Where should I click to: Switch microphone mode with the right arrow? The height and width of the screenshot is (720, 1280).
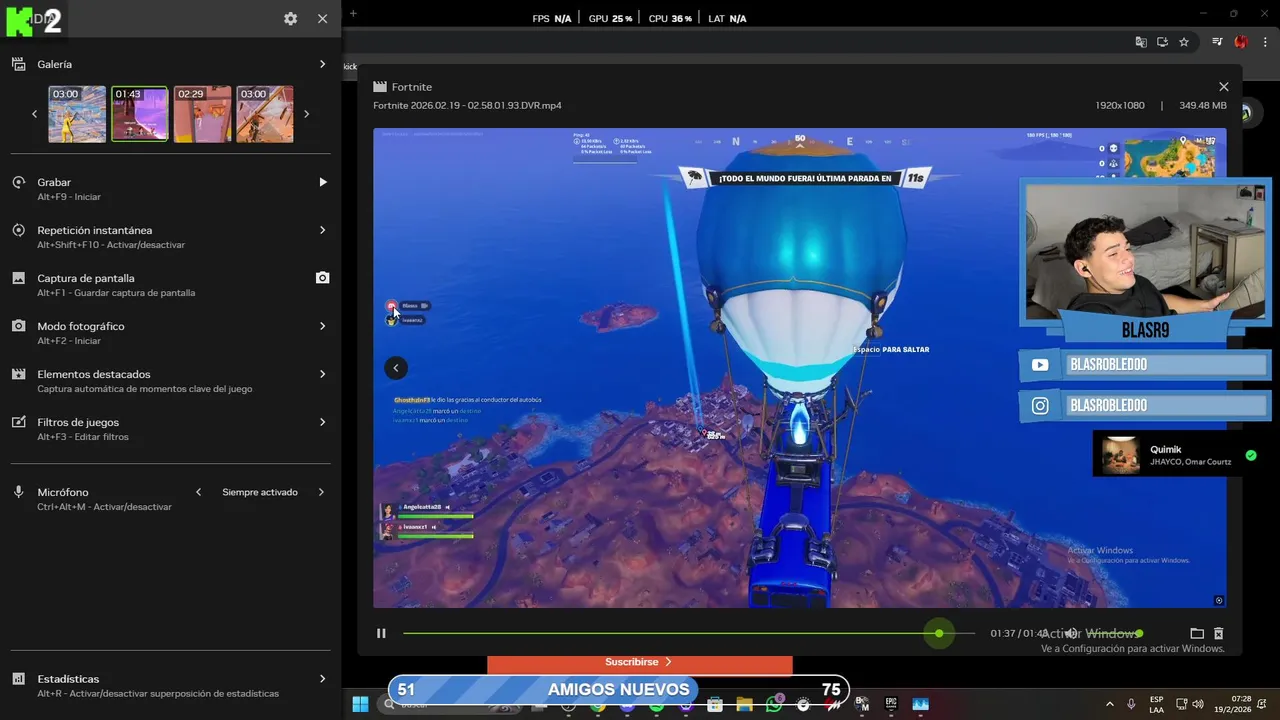(321, 492)
